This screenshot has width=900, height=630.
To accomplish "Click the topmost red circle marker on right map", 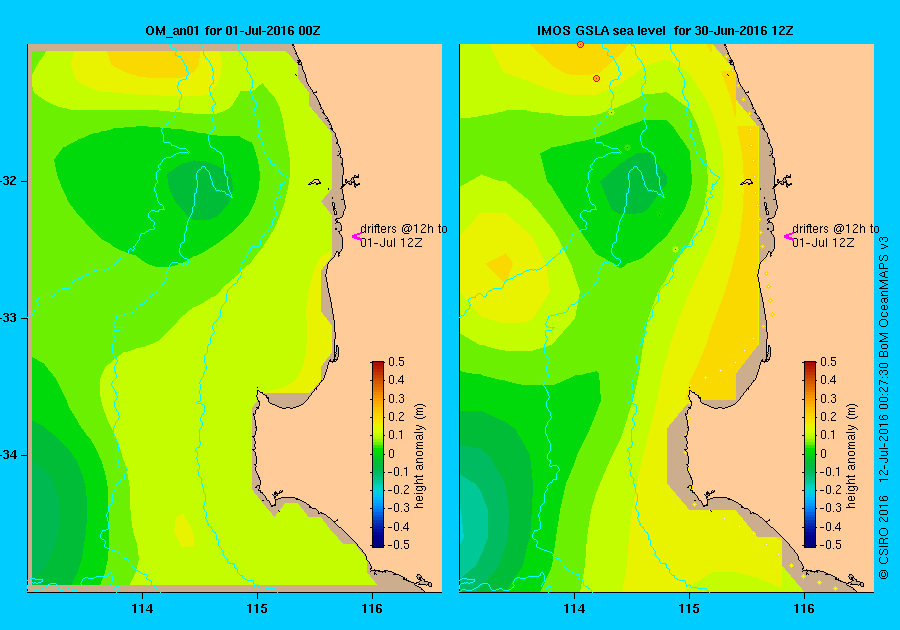I will click(580, 44).
